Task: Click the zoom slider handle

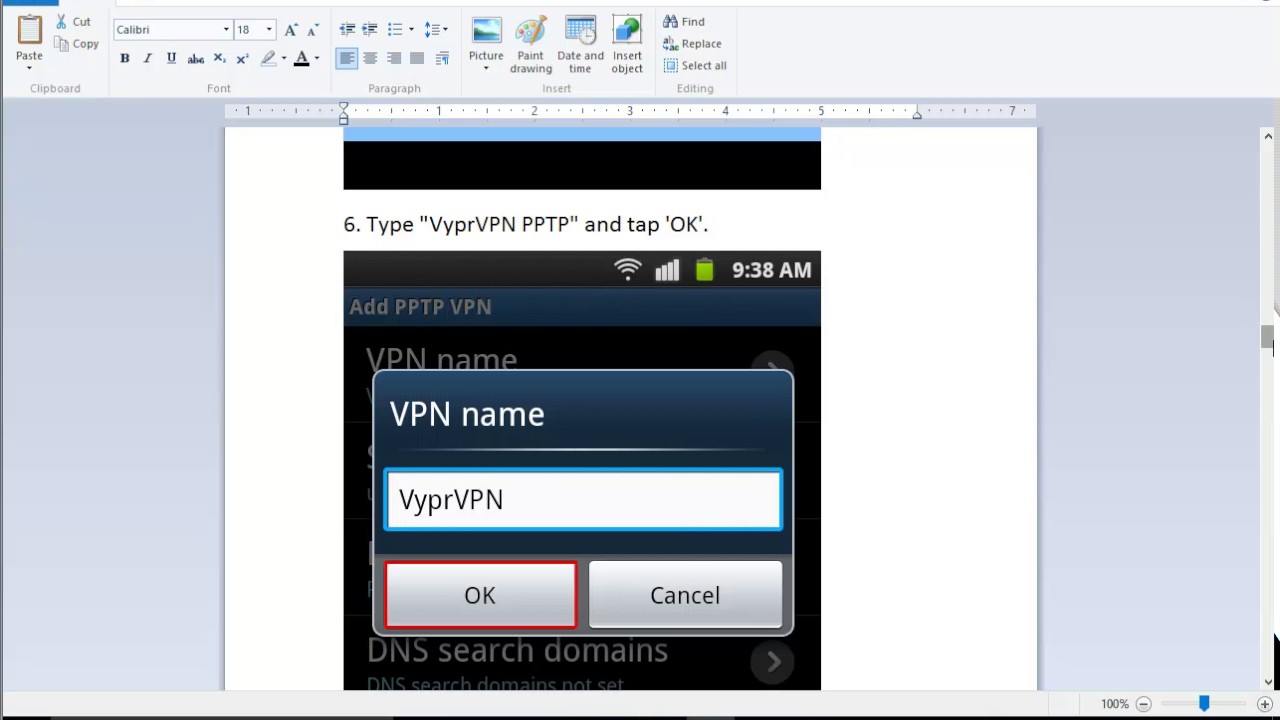Action: 1204,704
